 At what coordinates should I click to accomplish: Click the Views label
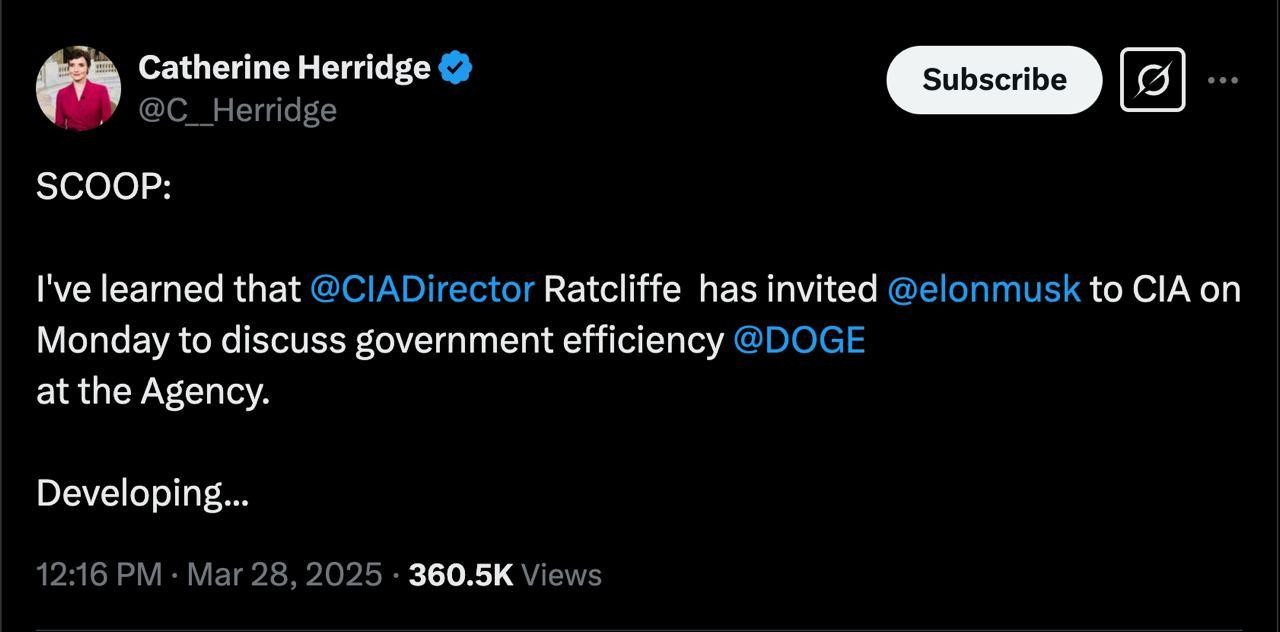561,575
